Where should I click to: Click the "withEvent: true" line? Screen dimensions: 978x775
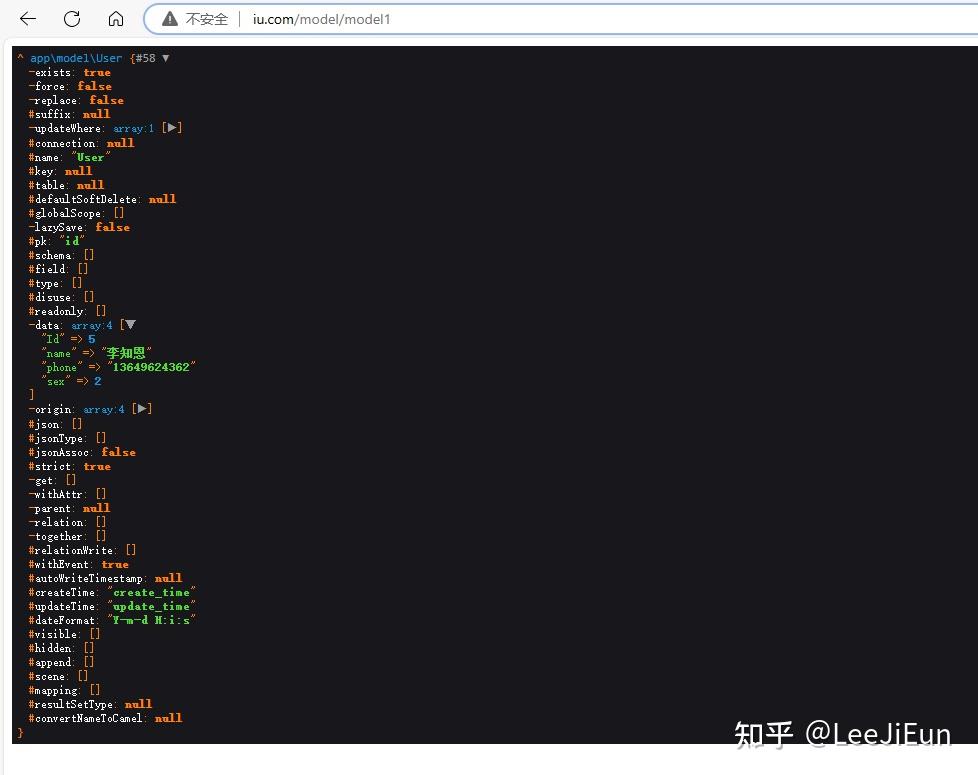[x=79, y=564]
